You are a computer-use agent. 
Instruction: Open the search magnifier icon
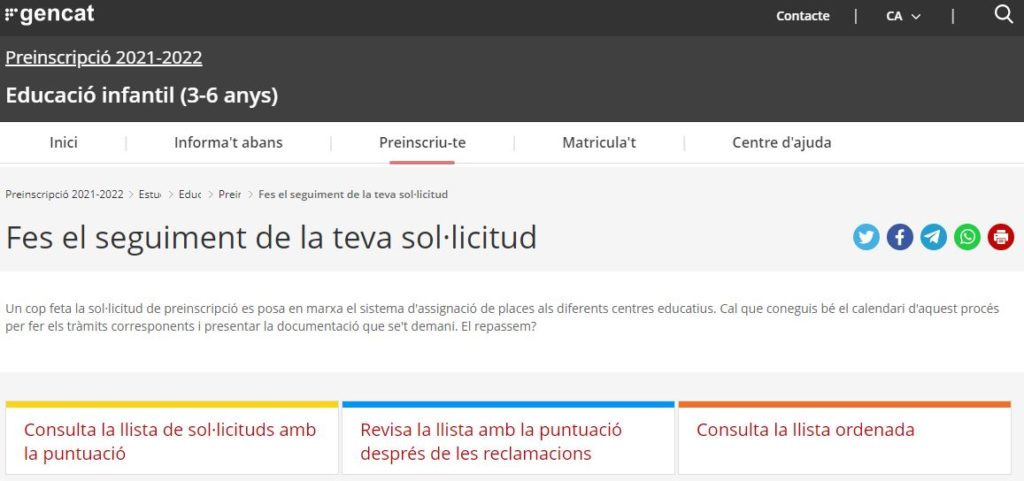[1003, 14]
